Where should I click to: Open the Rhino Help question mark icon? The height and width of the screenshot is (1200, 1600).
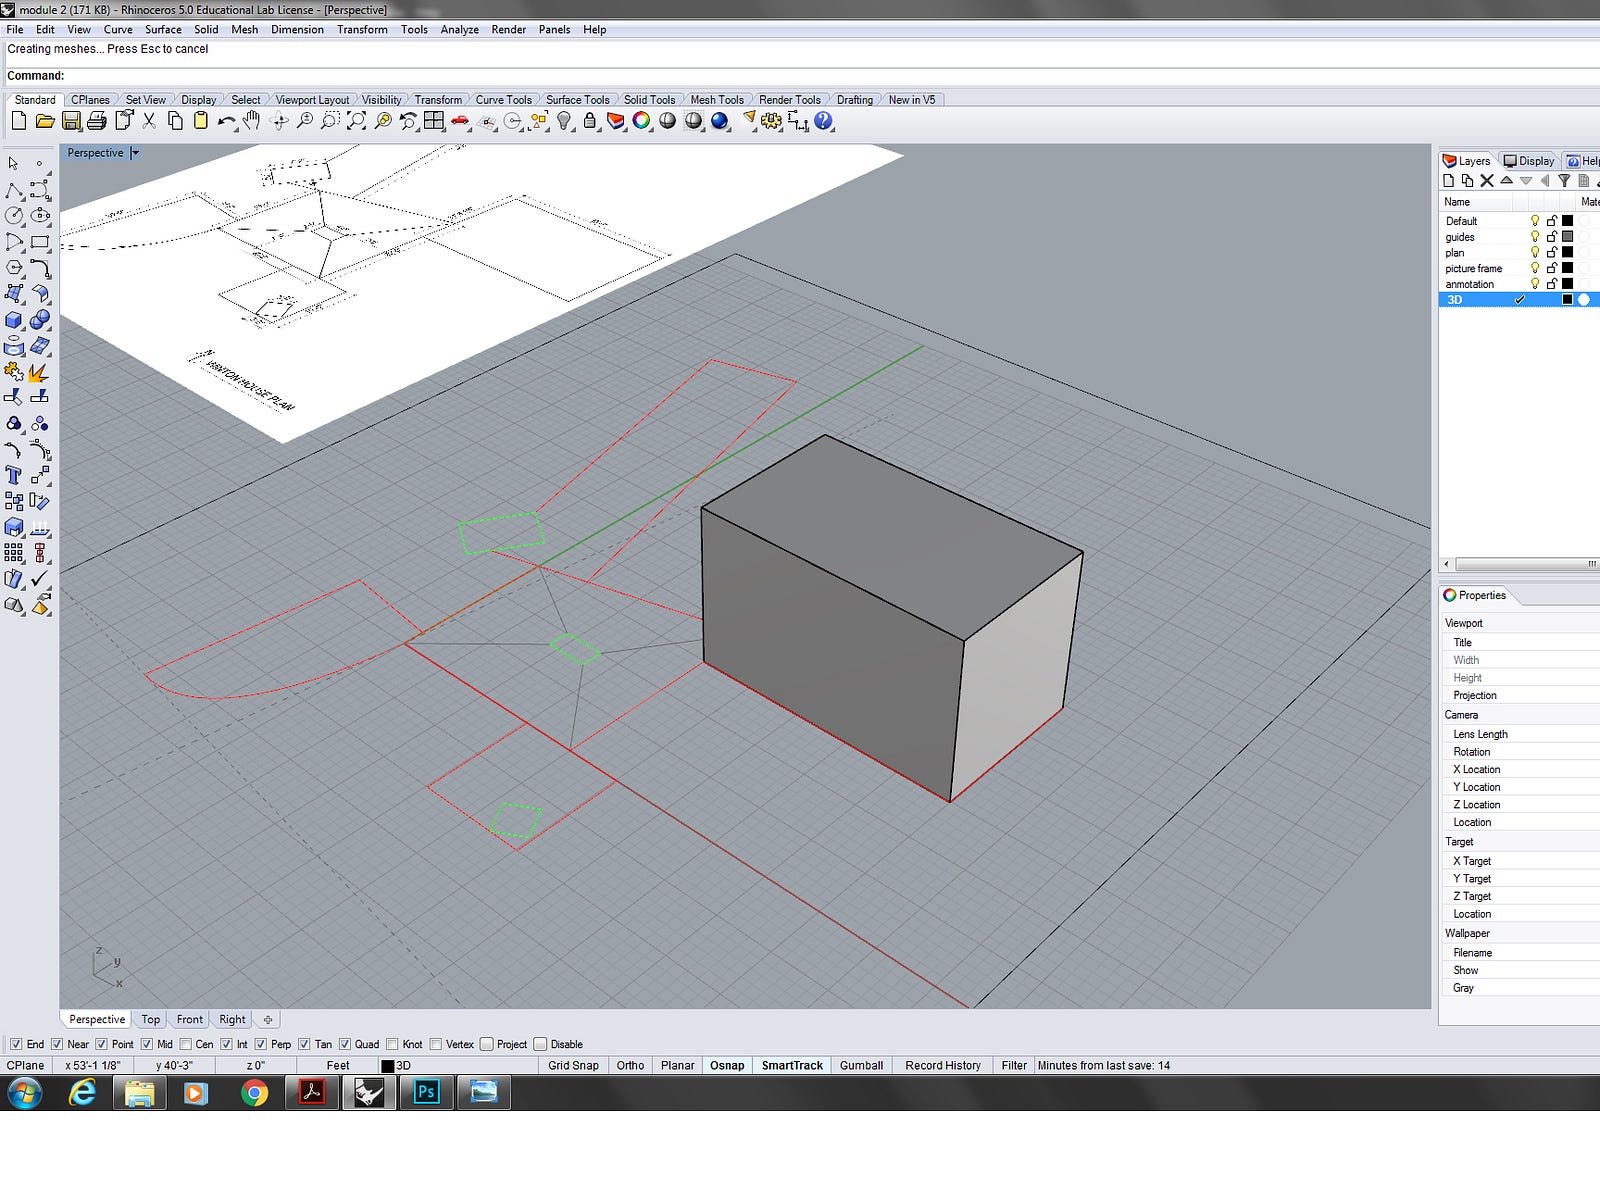click(x=823, y=121)
